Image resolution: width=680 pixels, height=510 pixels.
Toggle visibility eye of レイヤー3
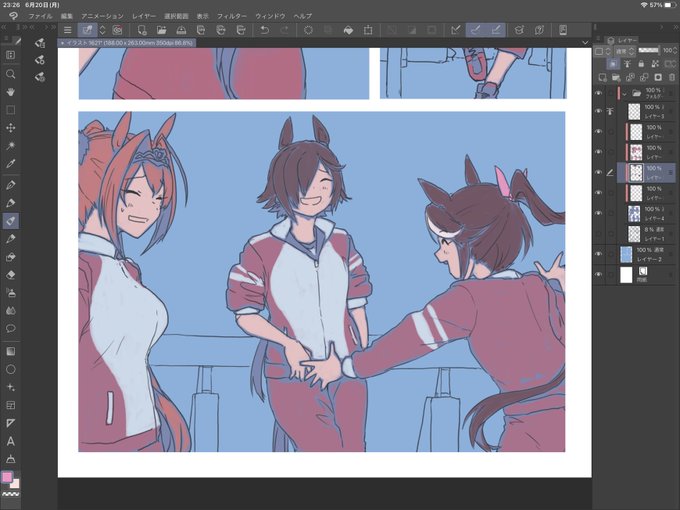[x=599, y=111]
